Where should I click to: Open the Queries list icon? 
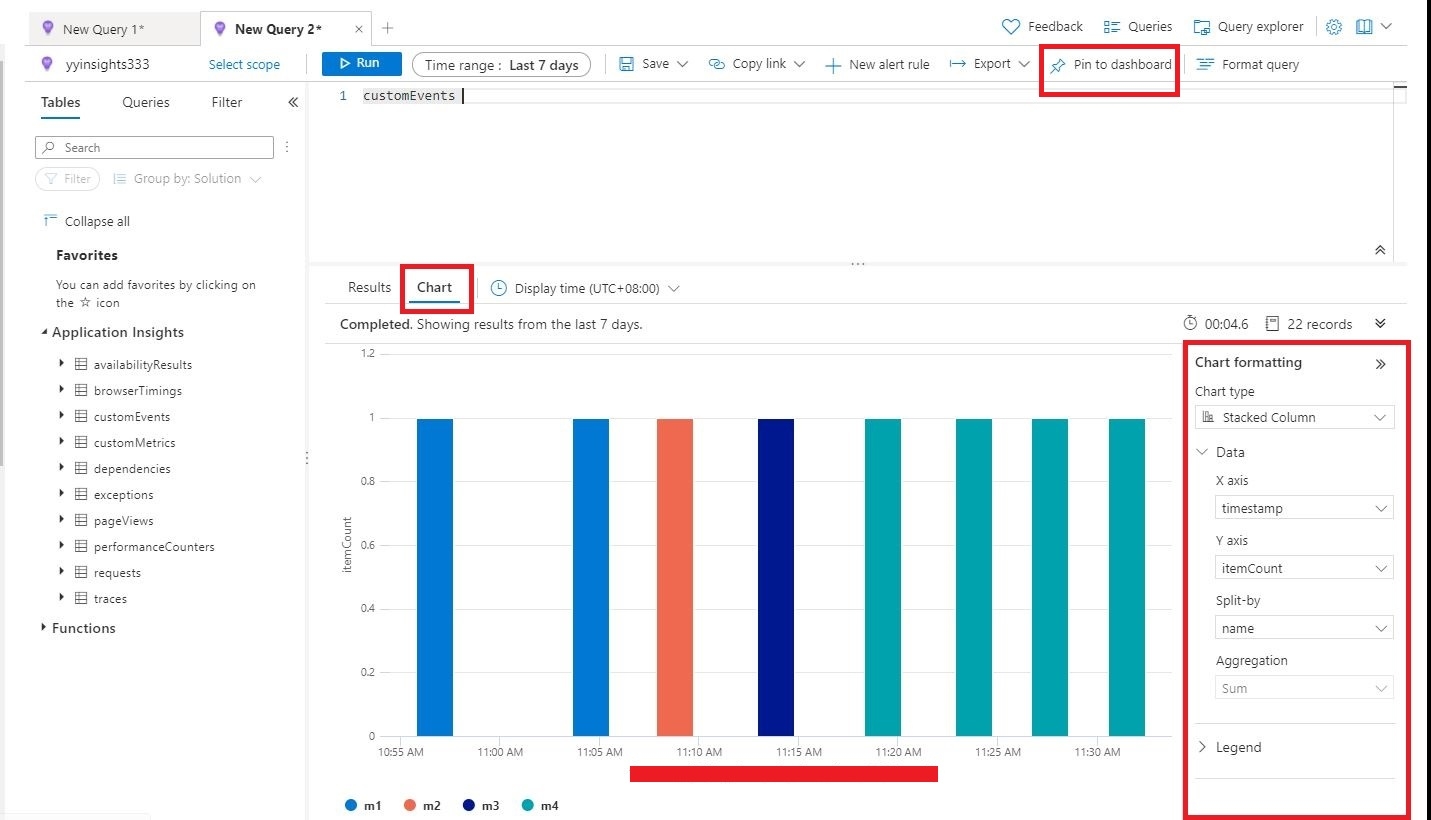click(x=1111, y=27)
